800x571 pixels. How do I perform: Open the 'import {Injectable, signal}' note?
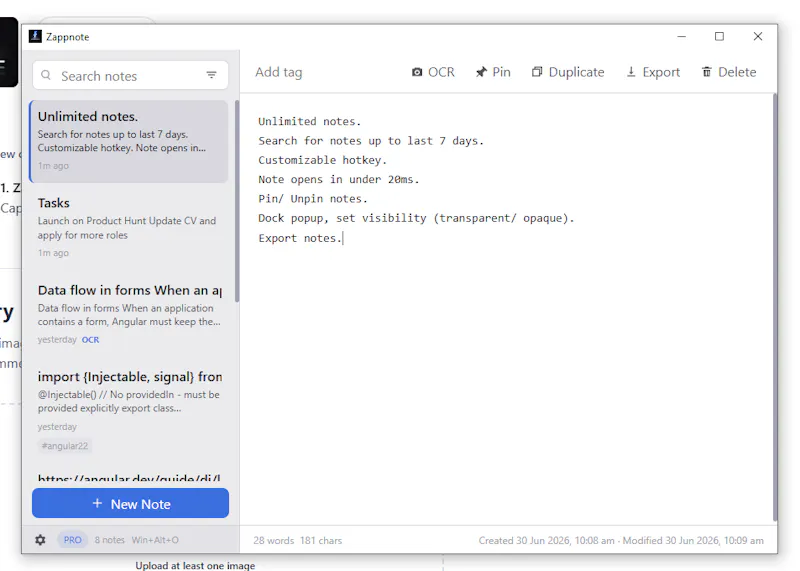point(129,410)
